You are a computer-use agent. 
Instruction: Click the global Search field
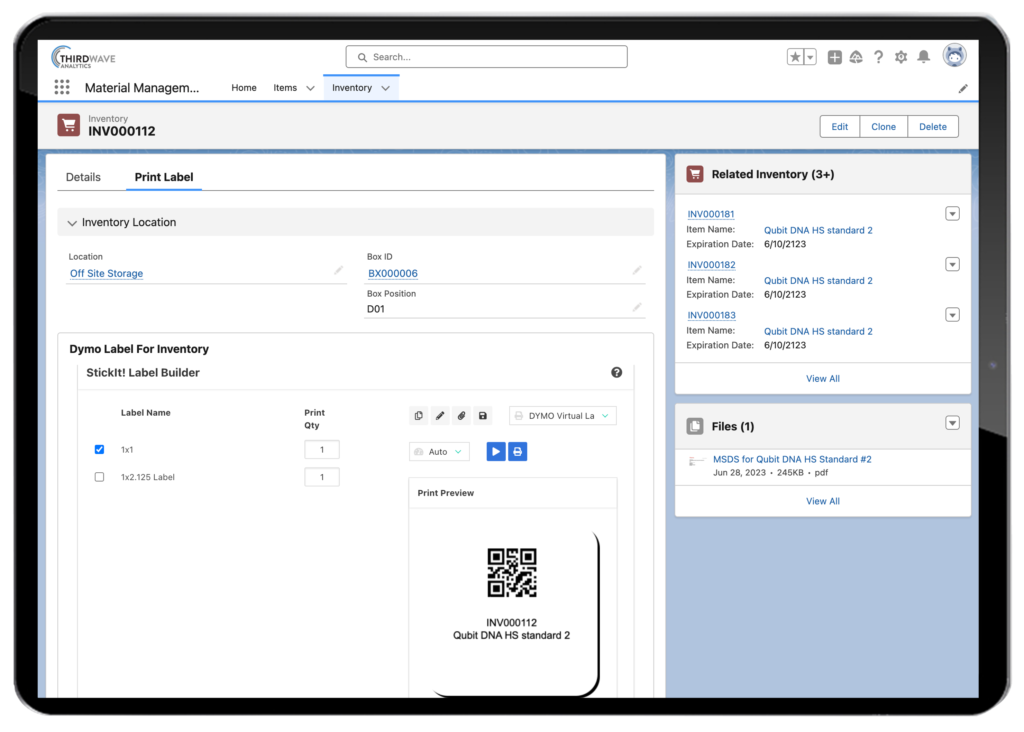(487, 57)
